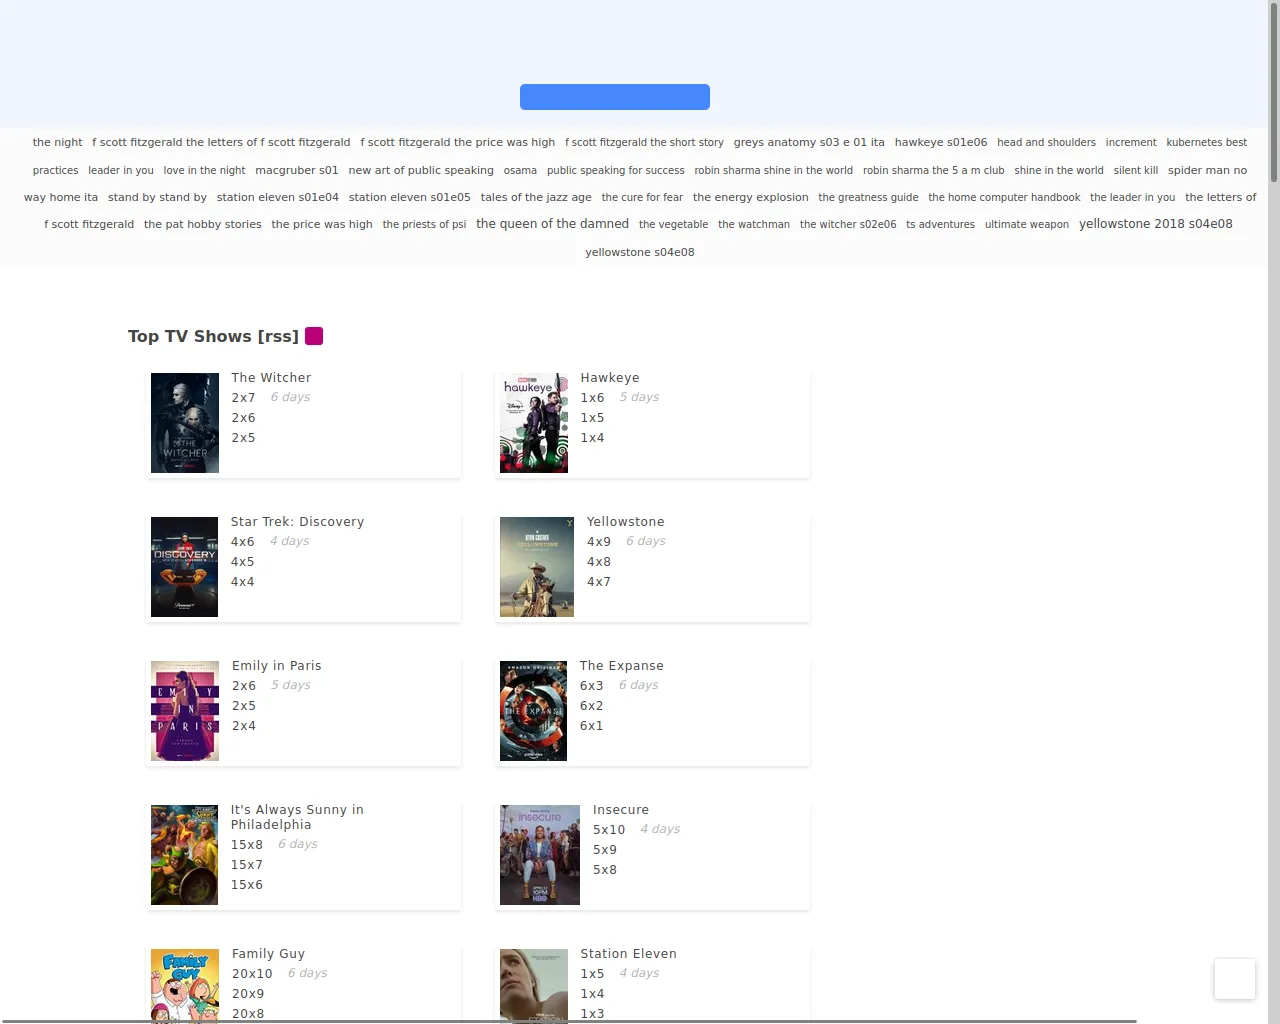
Task: Select The Witcher episode 2x5
Action: click(243, 438)
